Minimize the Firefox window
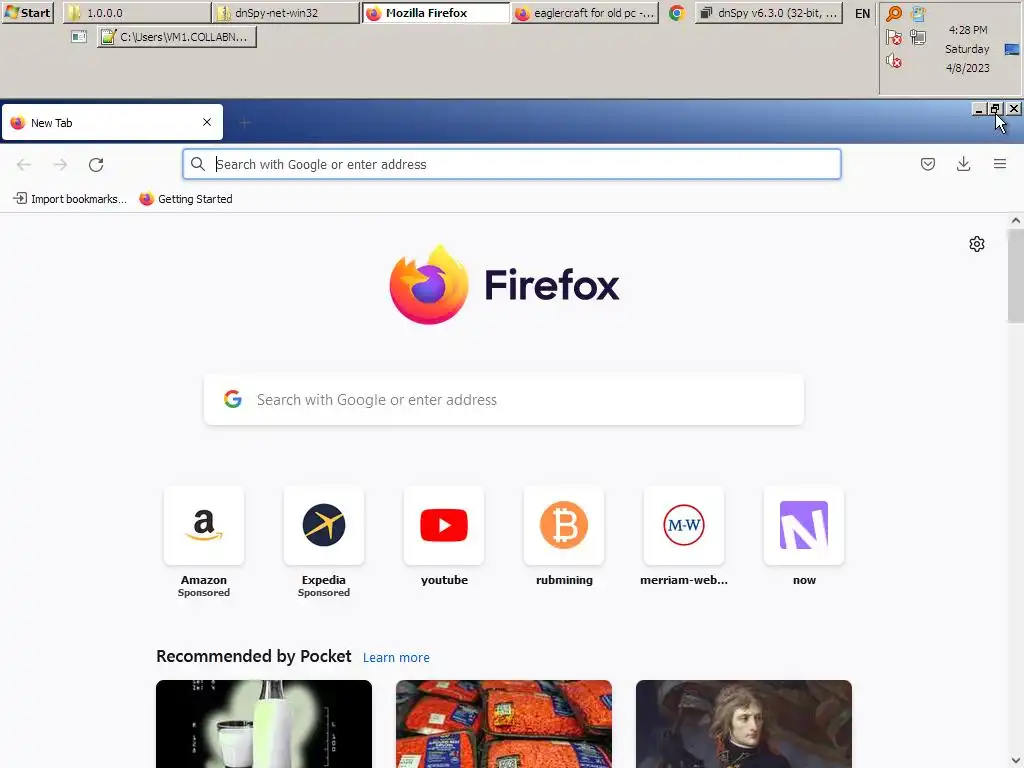 pyautogui.click(x=978, y=109)
